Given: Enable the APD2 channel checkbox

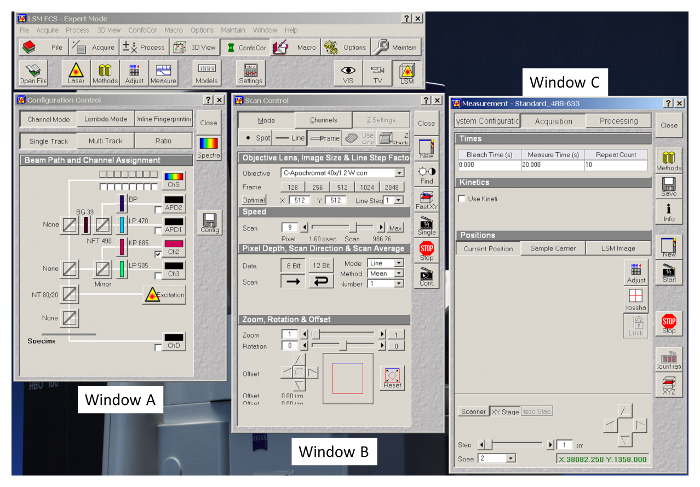Looking at the screenshot, I should pyautogui.click(x=157, y=210).
